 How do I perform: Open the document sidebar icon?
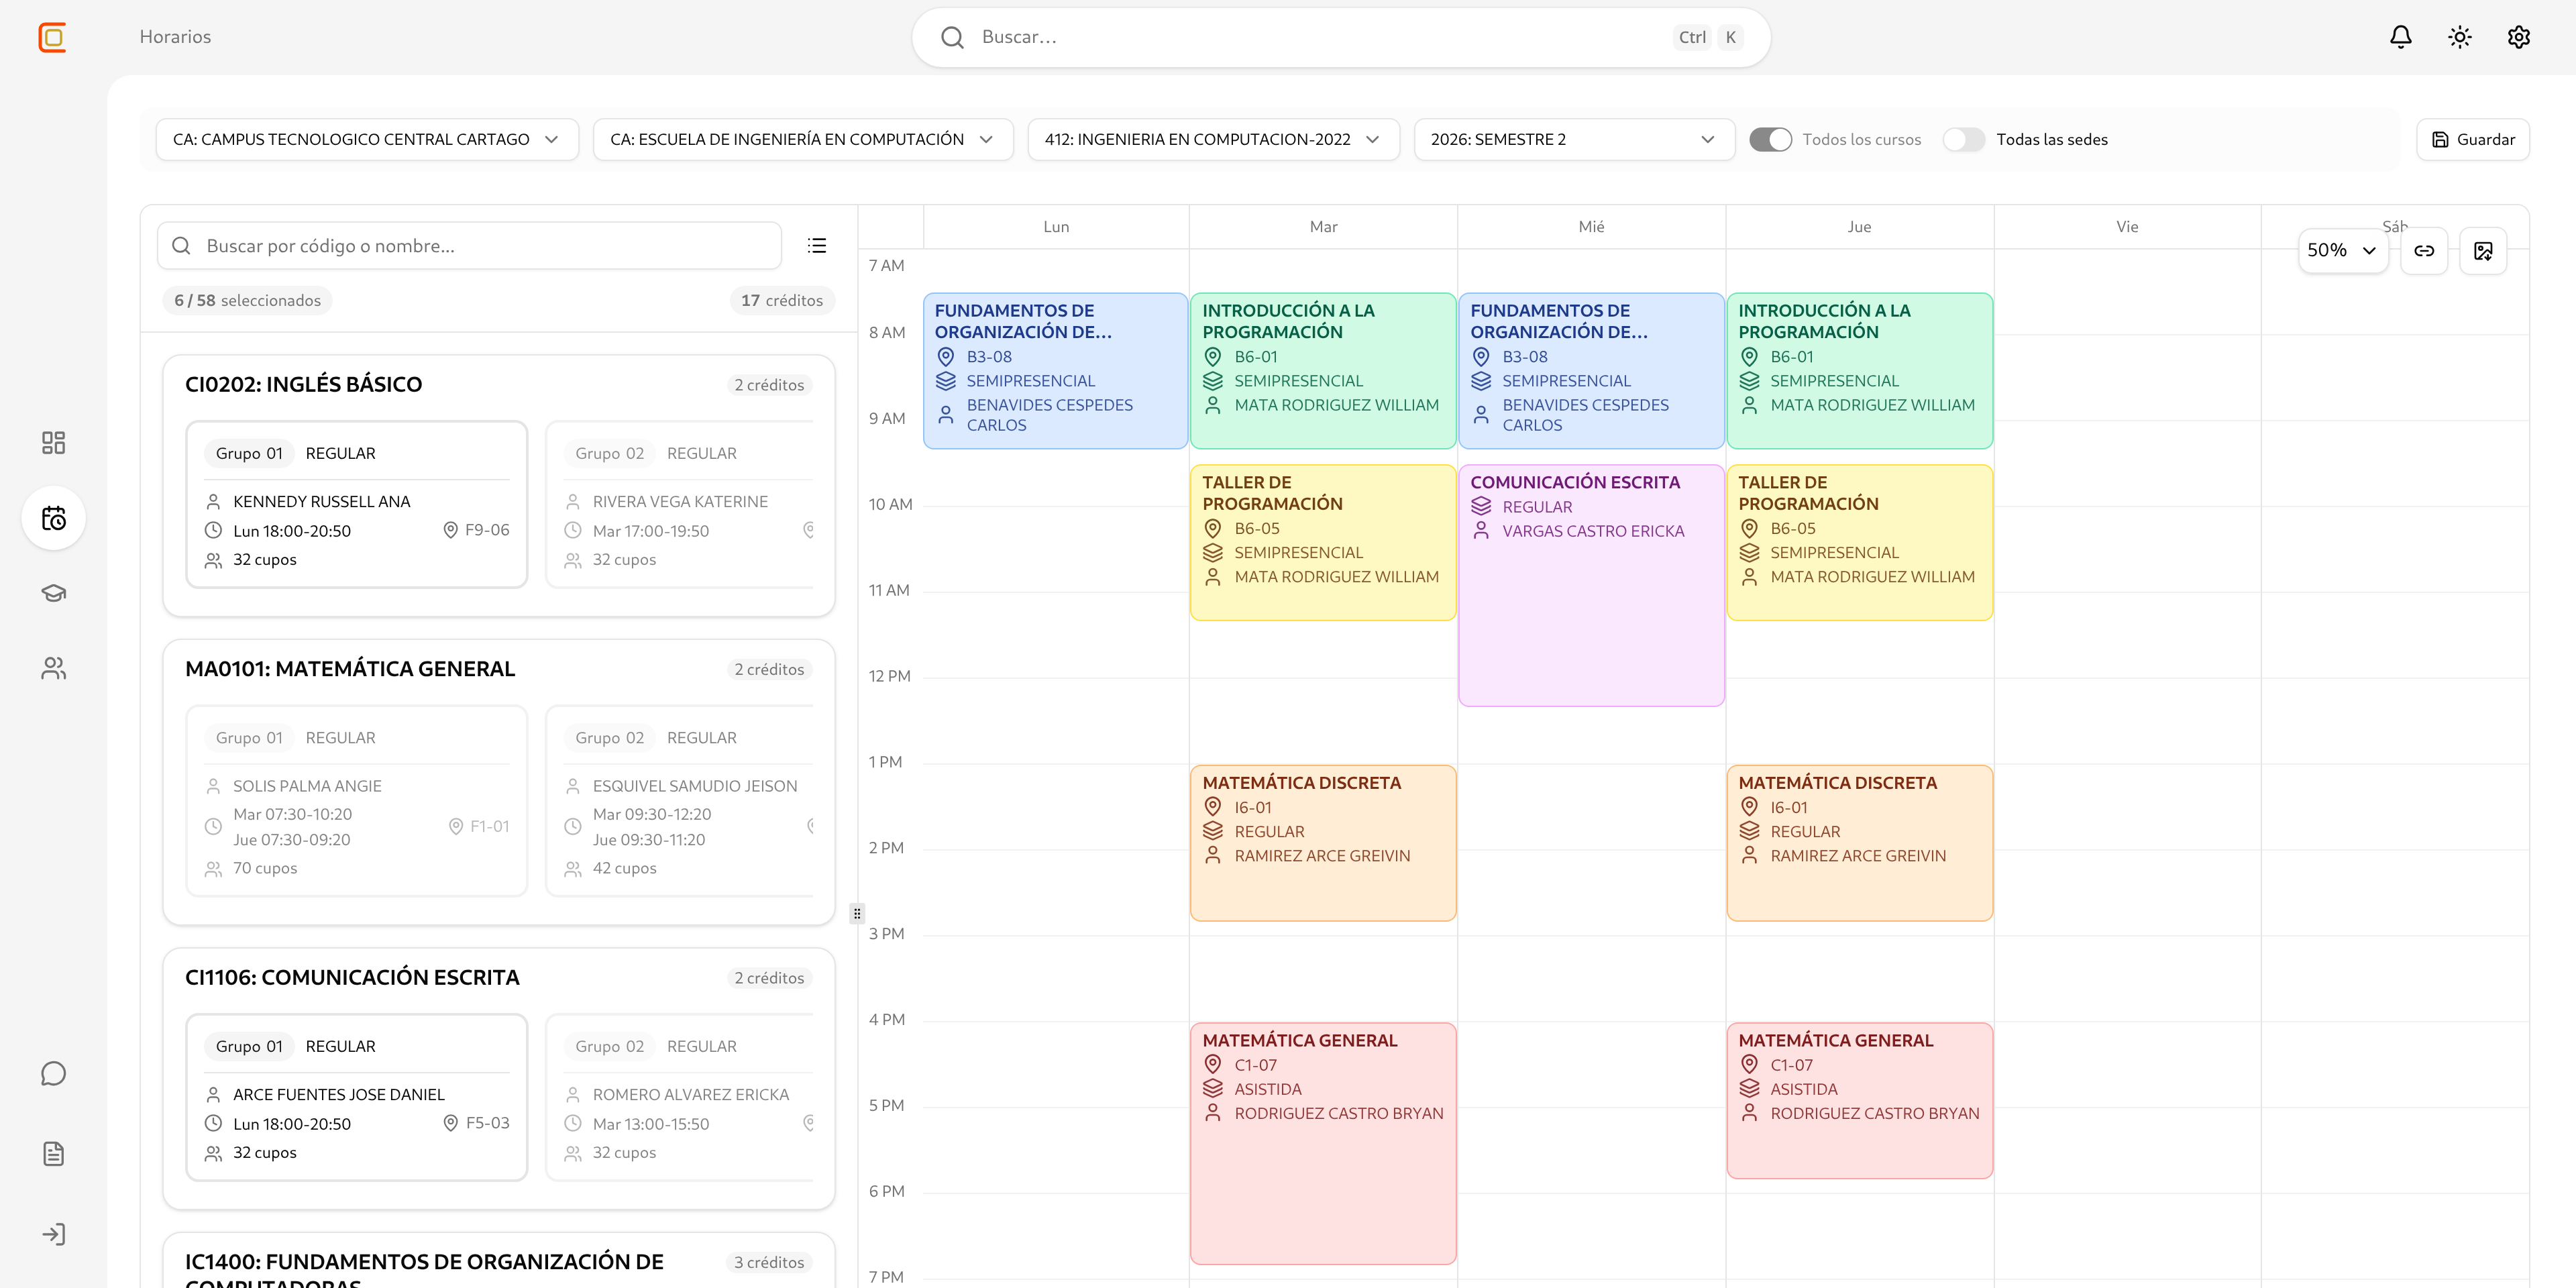coord(54,1154)
